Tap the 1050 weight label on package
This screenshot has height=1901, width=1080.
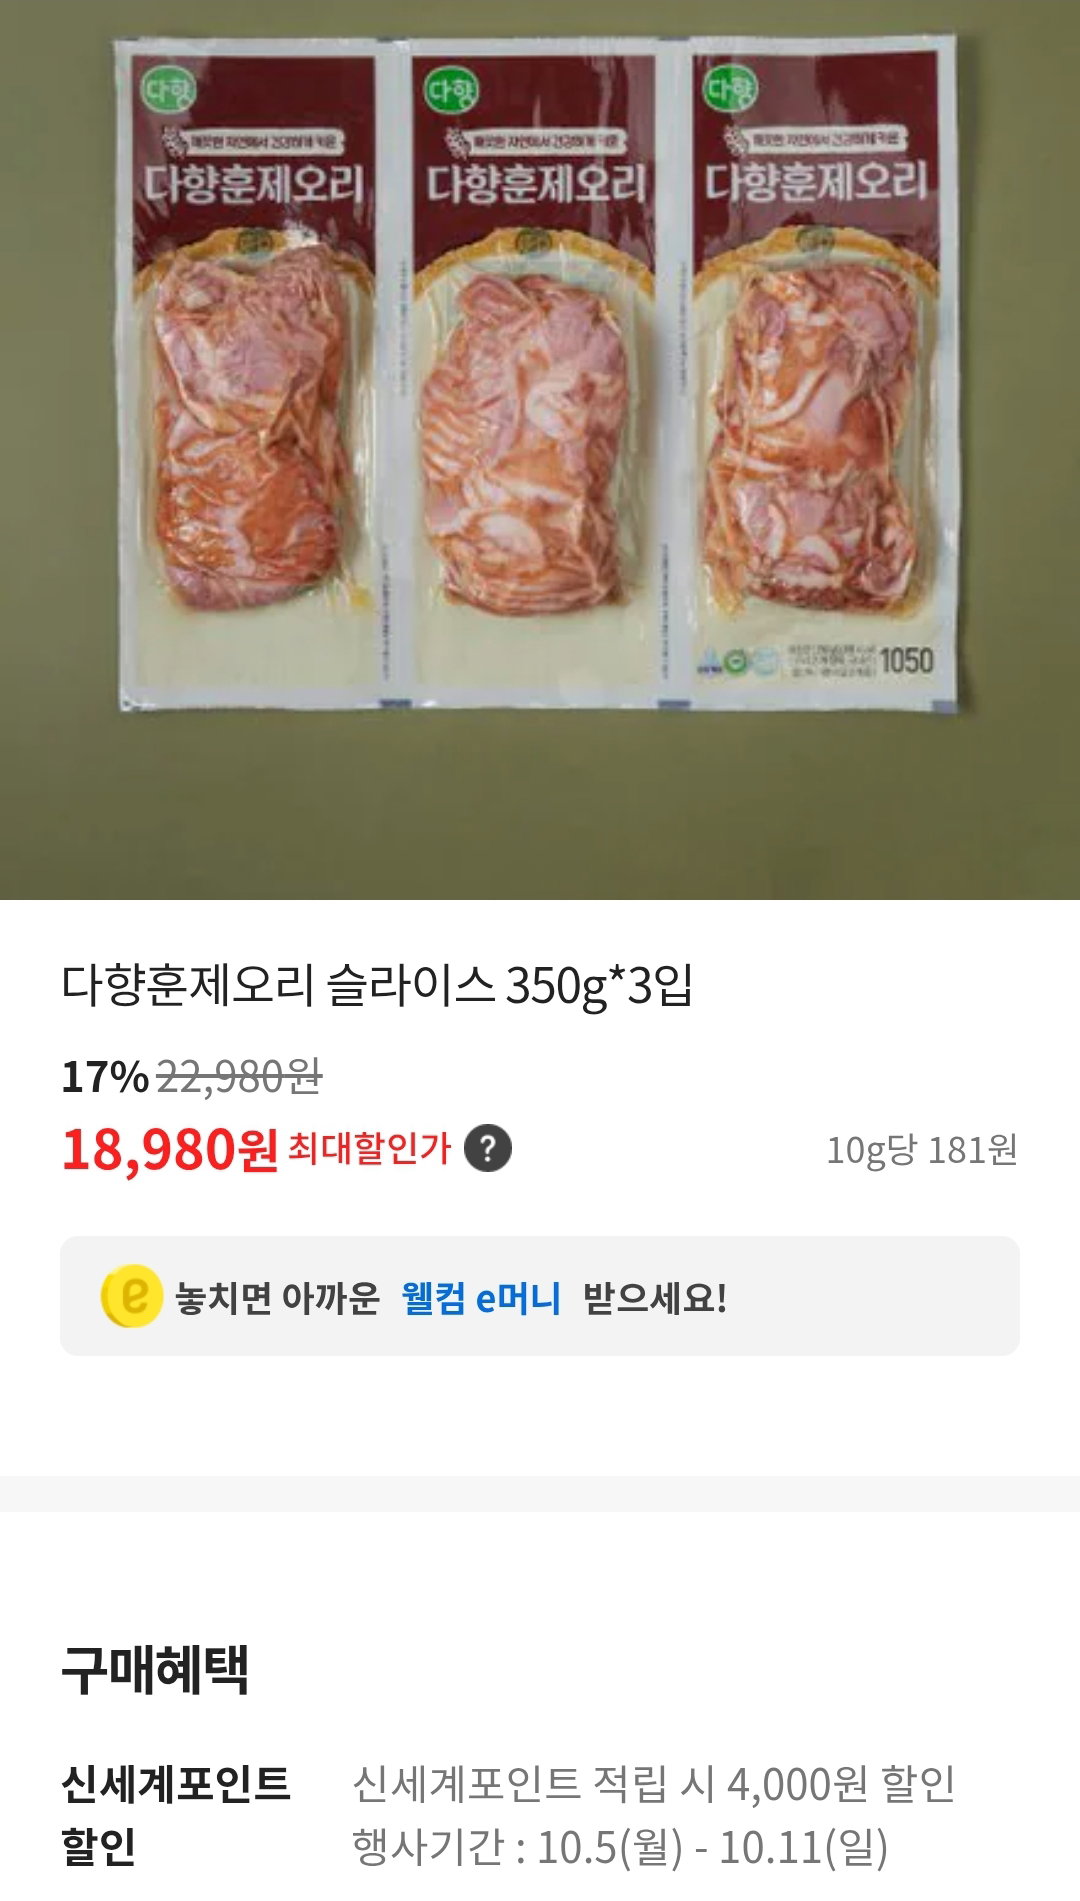906,661
